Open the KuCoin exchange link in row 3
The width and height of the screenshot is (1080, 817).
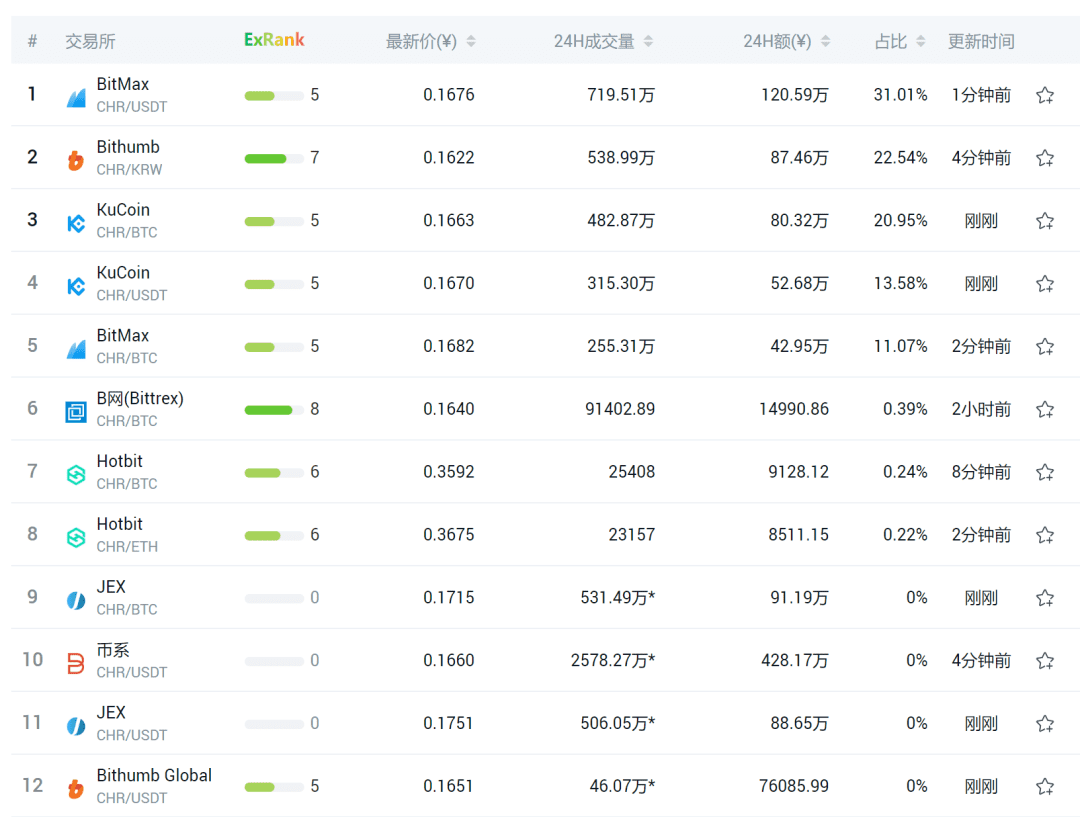pyautogui.click(x=123, y=209)
